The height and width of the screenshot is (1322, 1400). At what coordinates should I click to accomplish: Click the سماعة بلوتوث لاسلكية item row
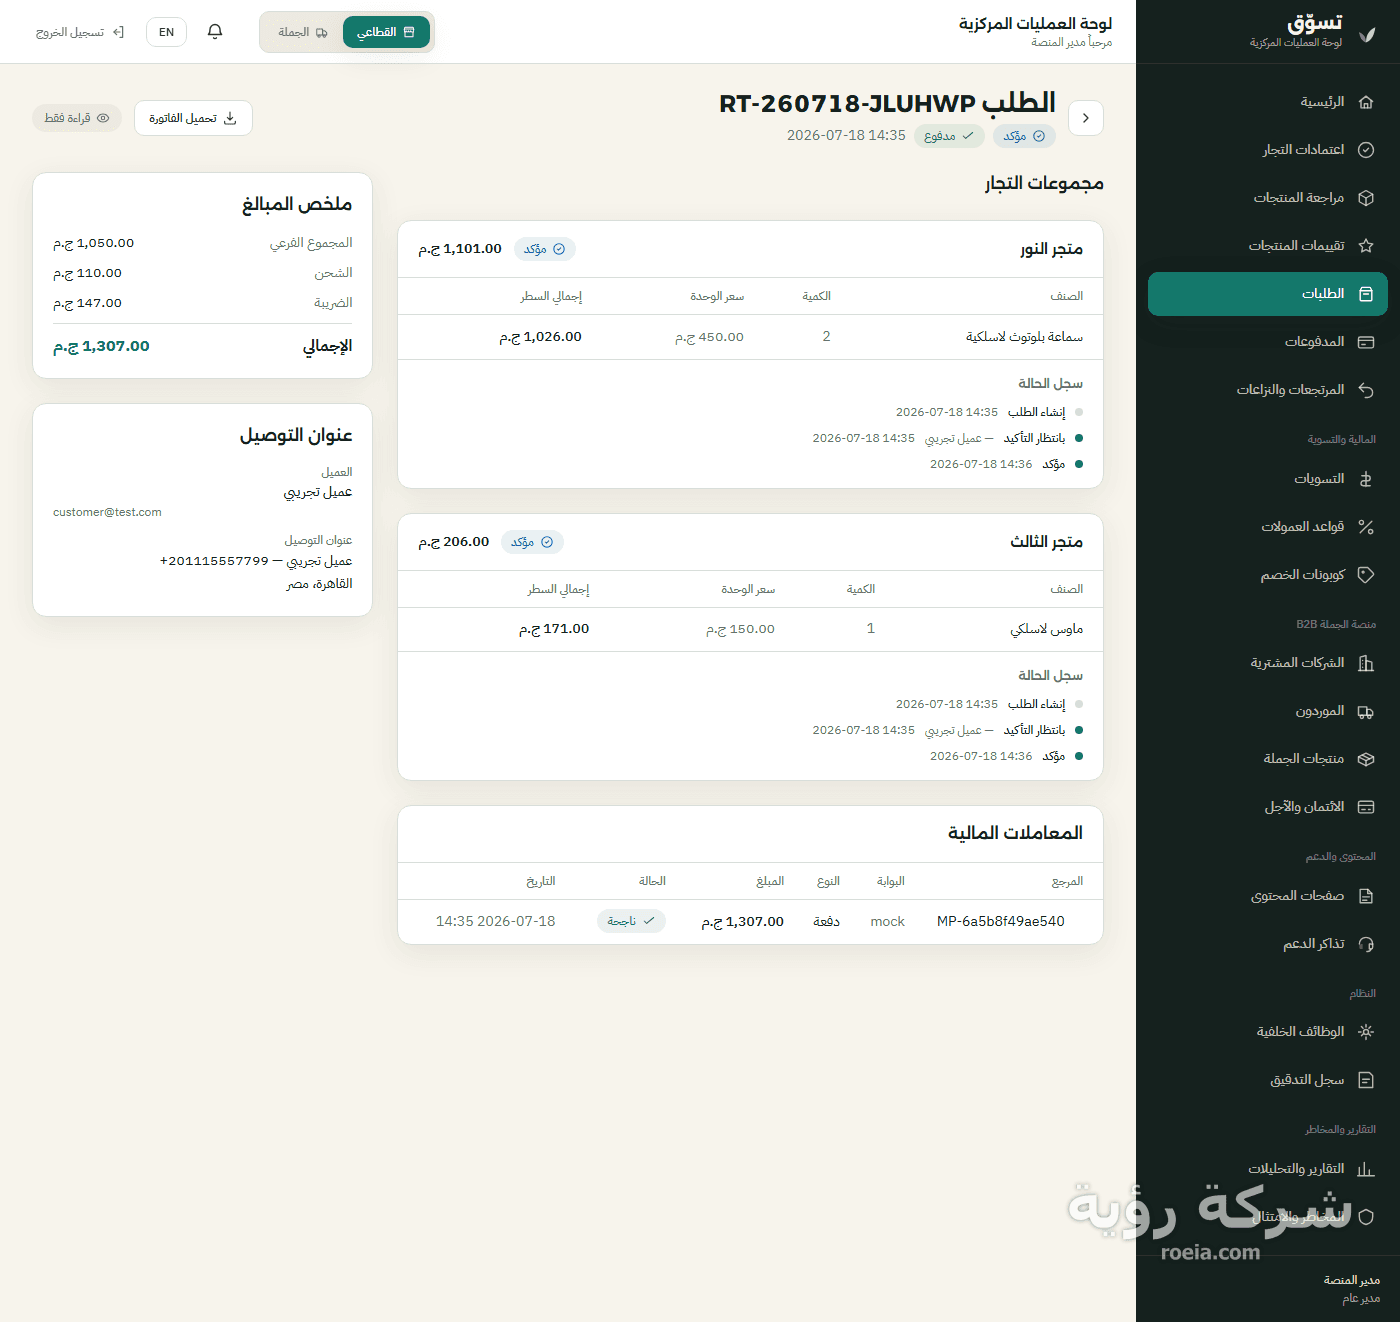click(750, 337)
